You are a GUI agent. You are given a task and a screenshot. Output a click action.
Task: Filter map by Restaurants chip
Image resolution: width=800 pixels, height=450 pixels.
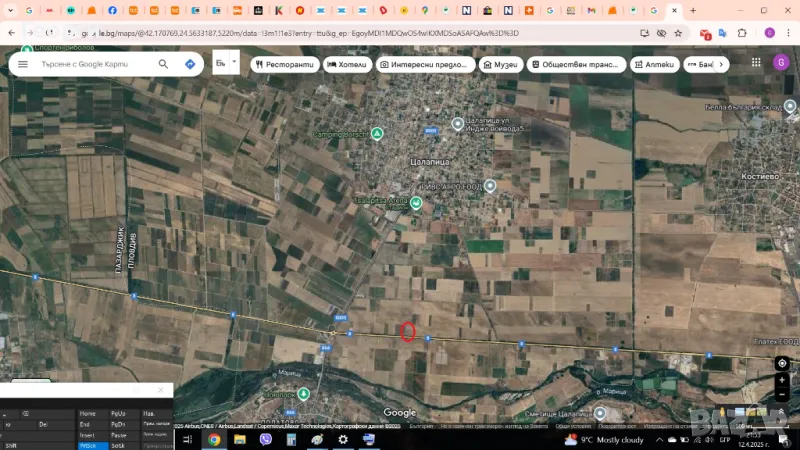pyautogui.click(x=284, y=64)
